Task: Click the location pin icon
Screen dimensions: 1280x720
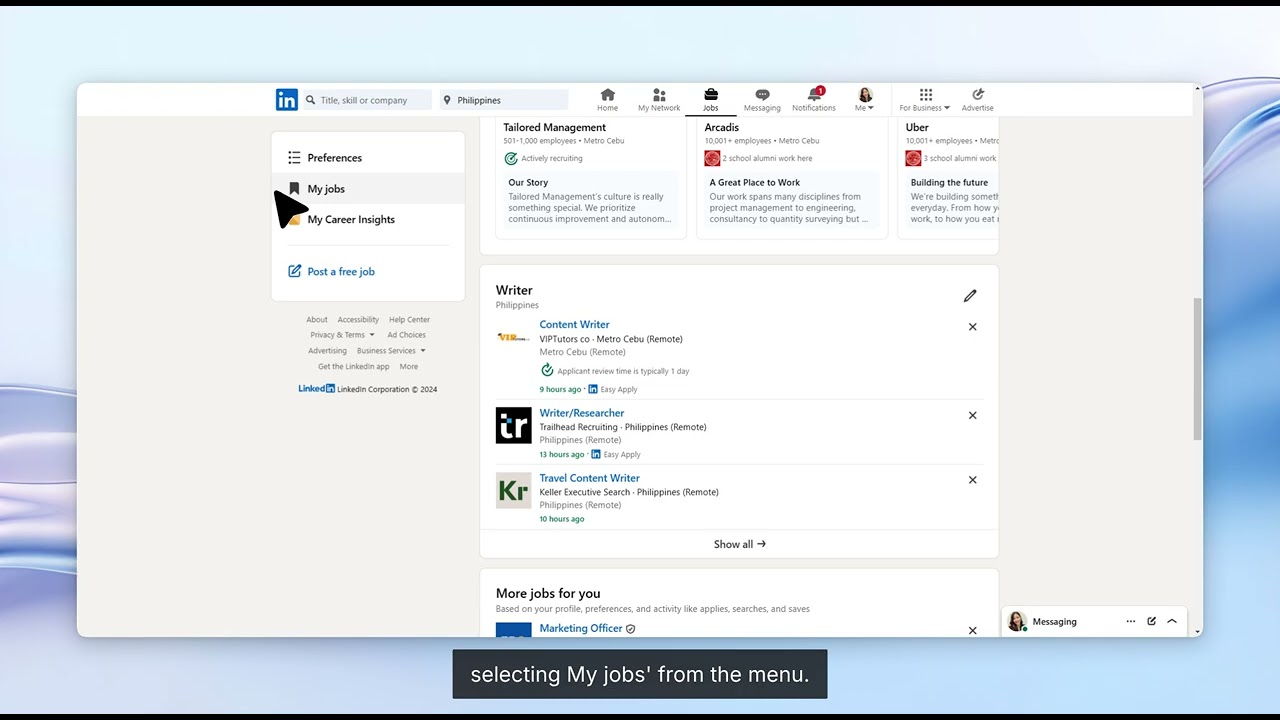Action: coord(447,100)
